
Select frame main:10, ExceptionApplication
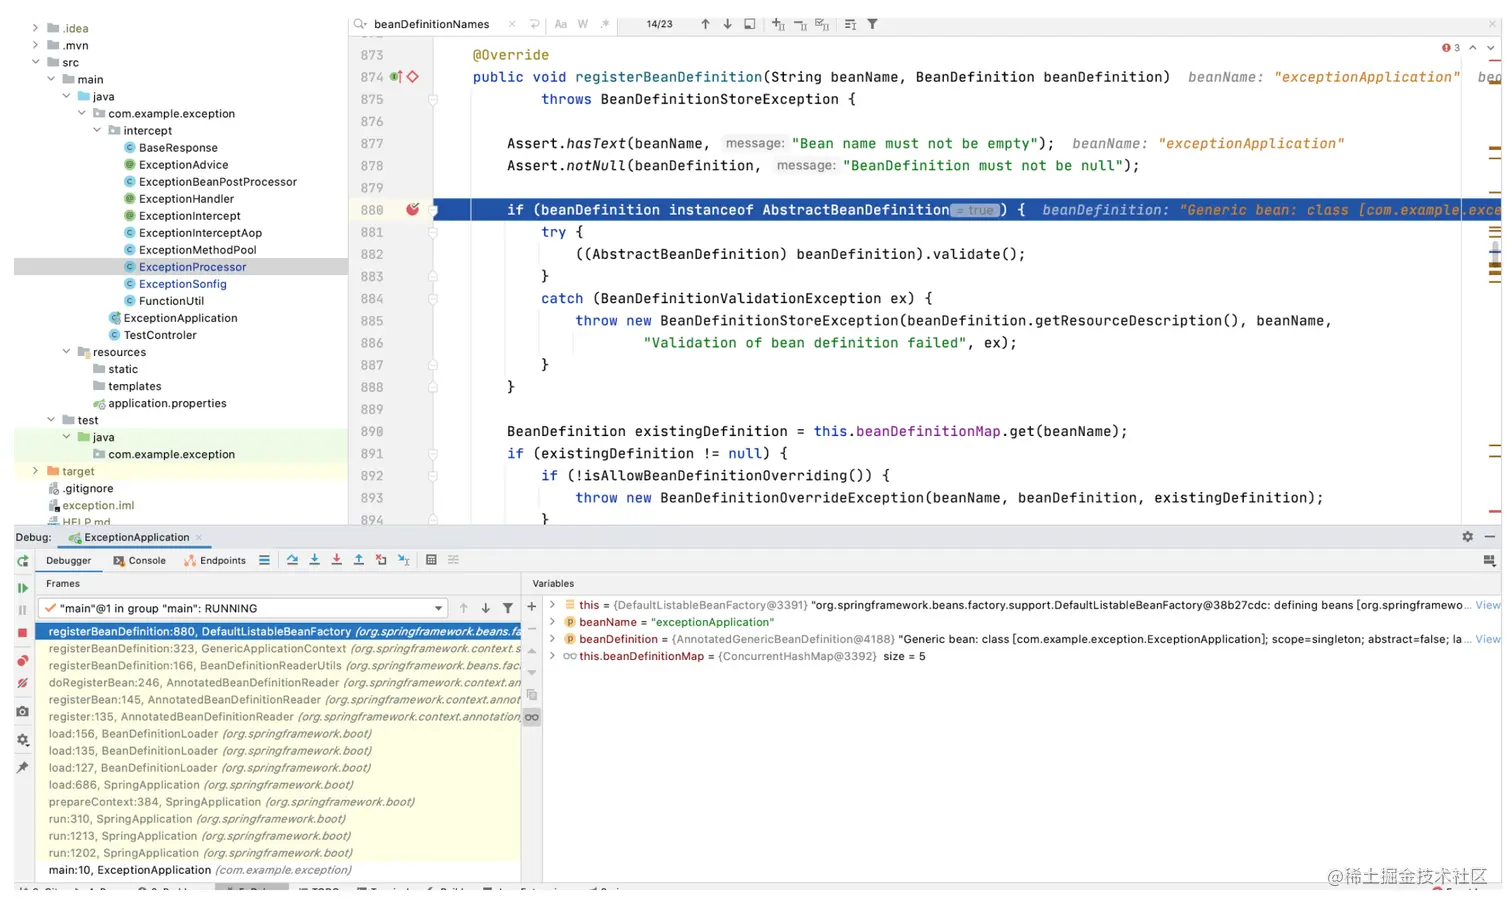pos(279,870)
